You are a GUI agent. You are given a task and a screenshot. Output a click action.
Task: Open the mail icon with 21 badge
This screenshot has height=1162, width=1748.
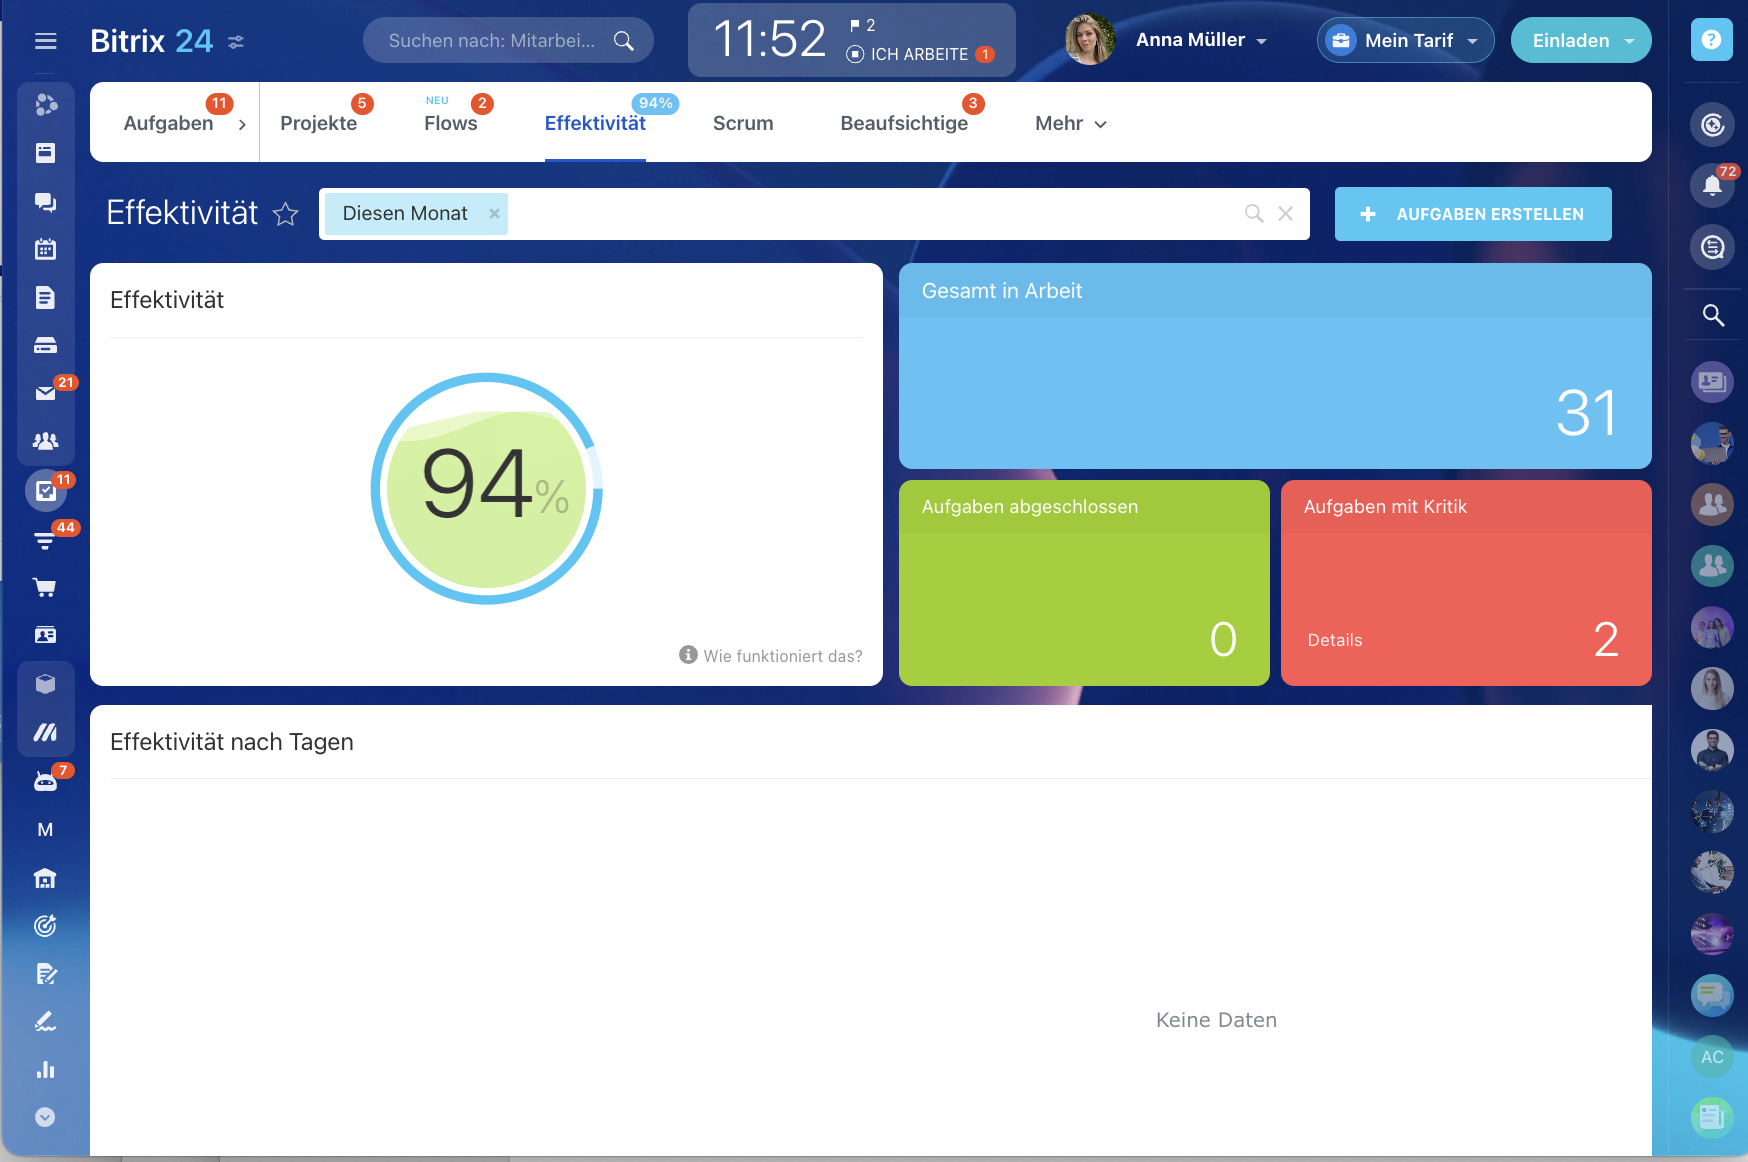(45, 393)
